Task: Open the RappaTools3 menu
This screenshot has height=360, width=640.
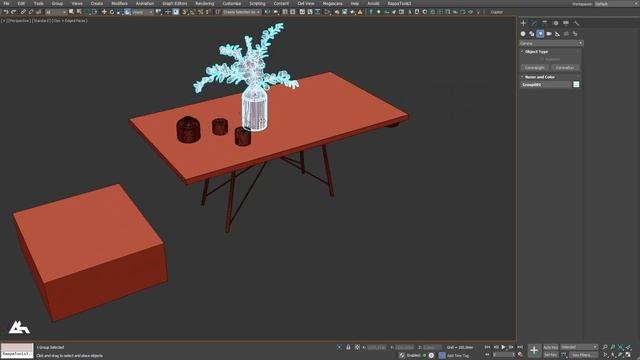Action: pyautogui.click(x=399, y=3)
